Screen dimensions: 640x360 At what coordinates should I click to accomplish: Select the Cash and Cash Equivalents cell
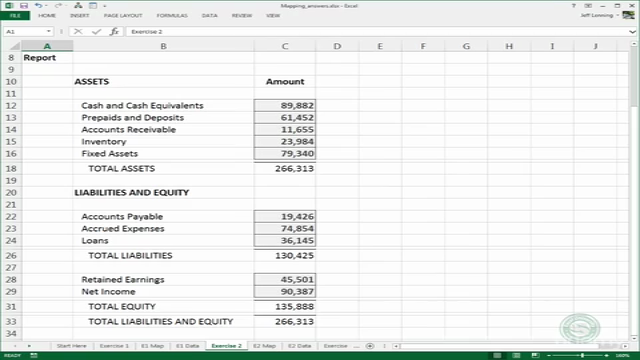163,105
